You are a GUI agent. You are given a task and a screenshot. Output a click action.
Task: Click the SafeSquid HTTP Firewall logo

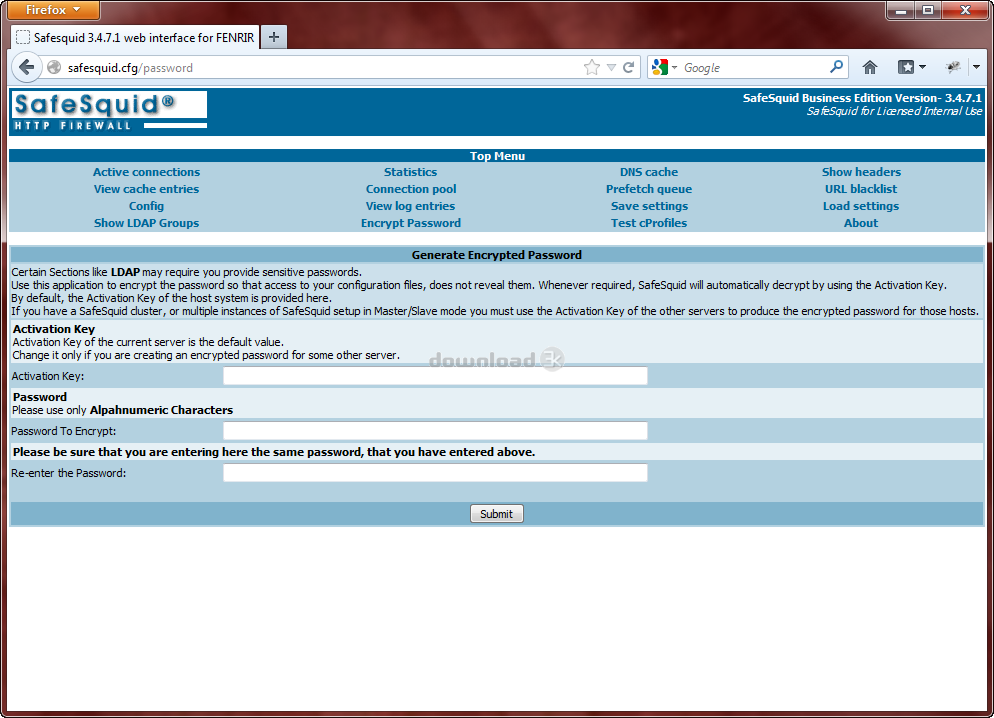point(109,111)
